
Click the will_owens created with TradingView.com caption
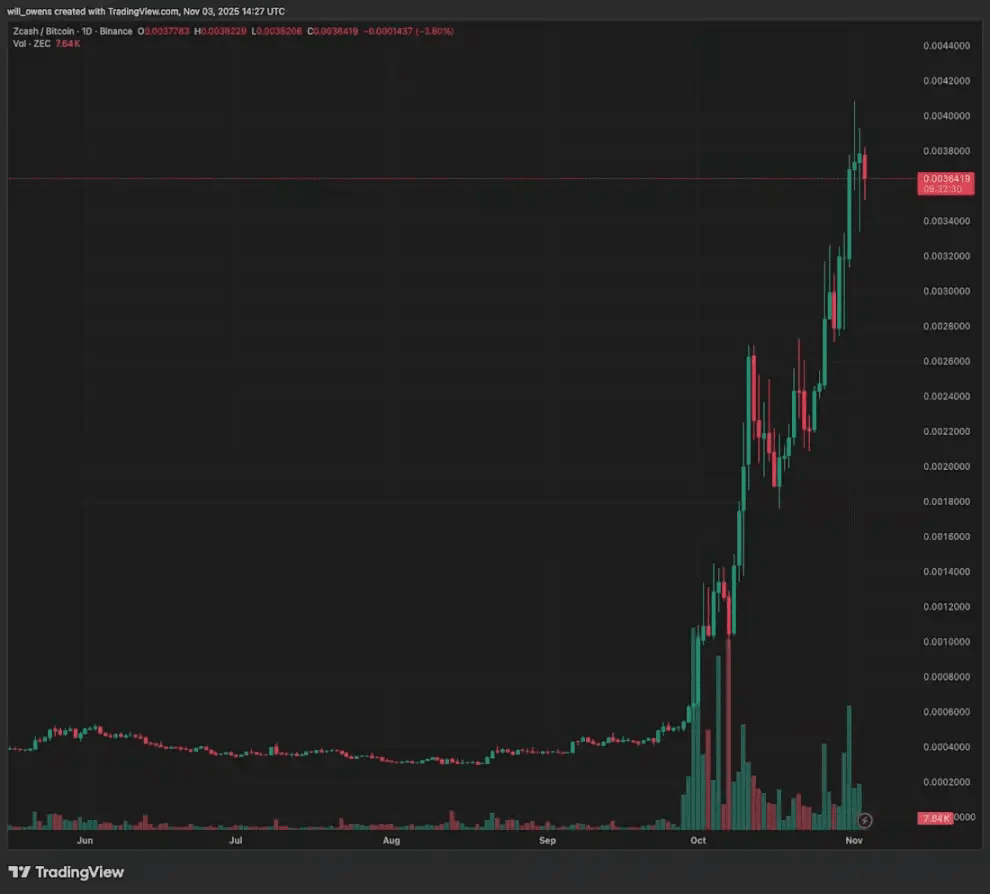point(146,11)
